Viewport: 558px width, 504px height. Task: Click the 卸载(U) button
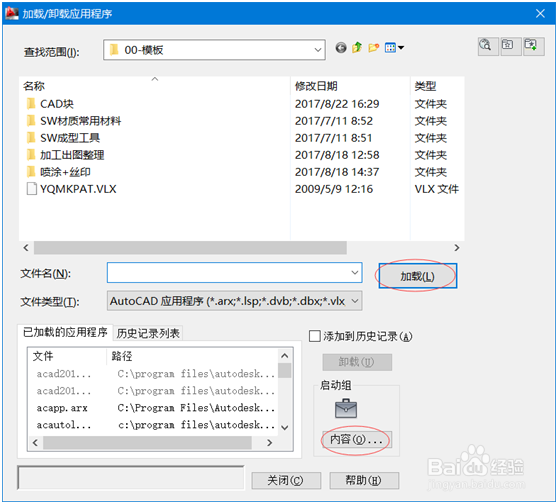pos(357,362)
